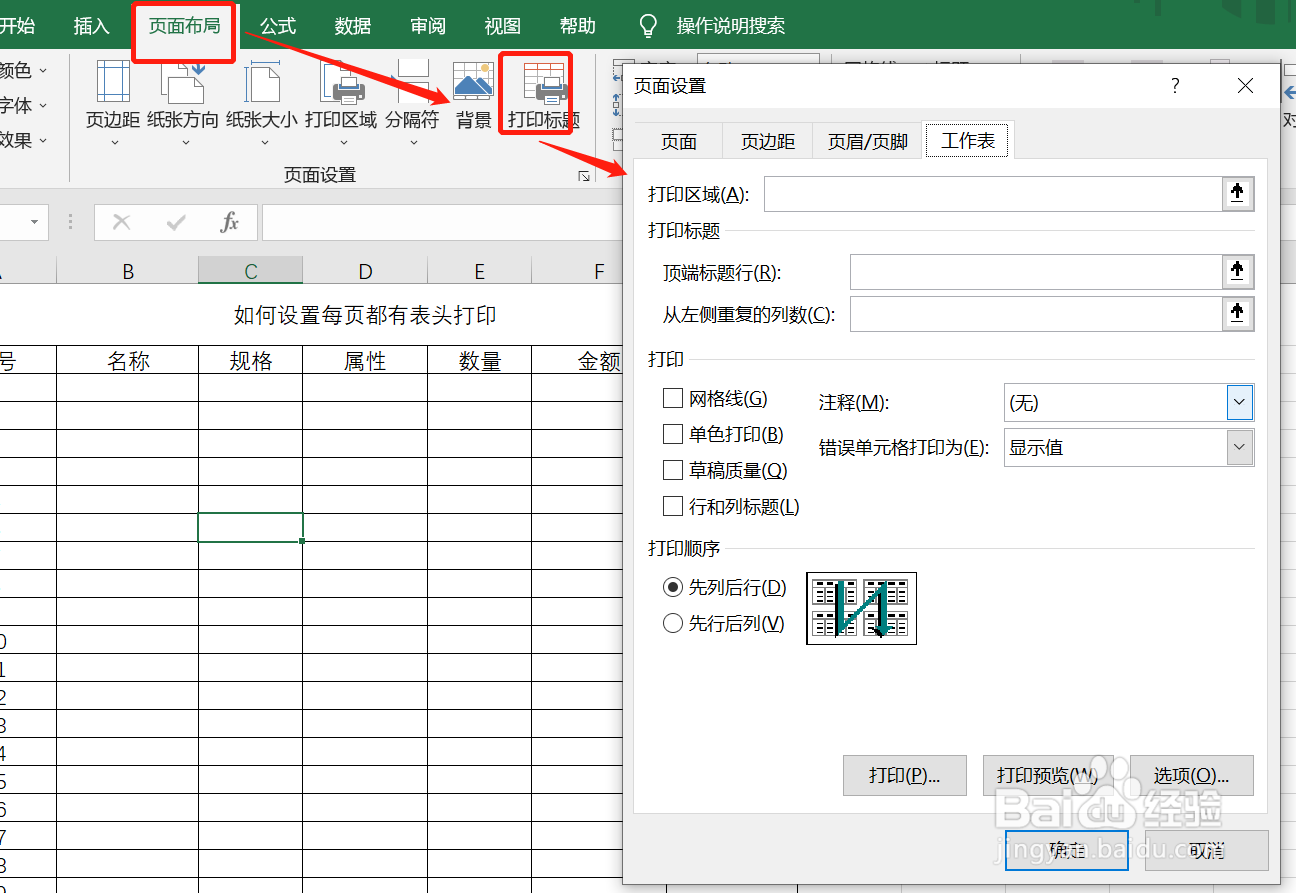Click the 打印预览 button
The image size is (1296, 893).
coord(1048,775)
